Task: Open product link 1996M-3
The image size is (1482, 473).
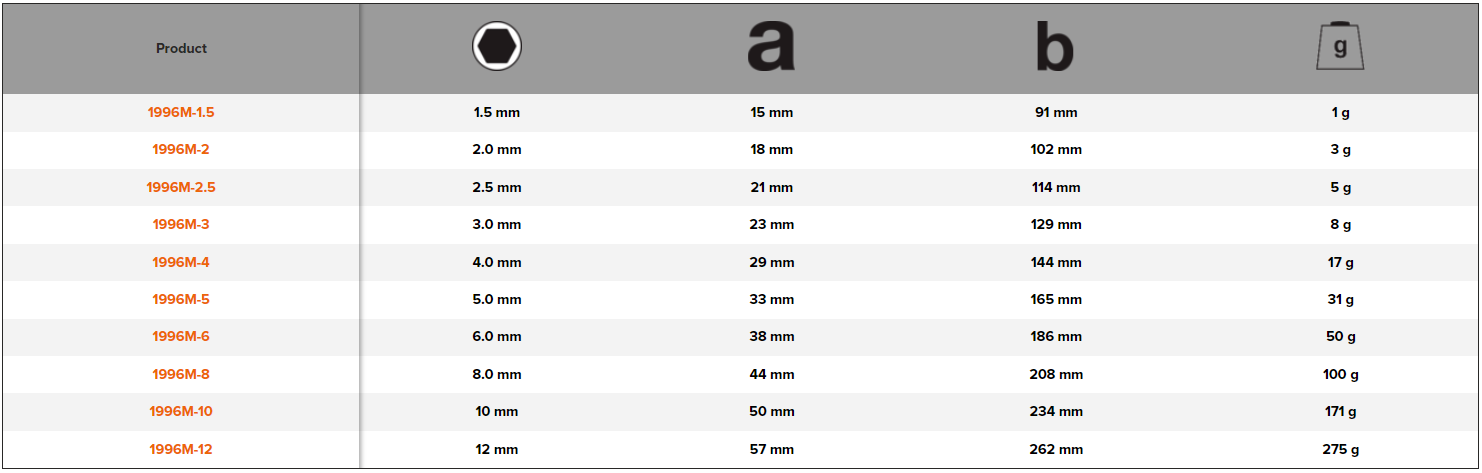Action: point(181,225)
